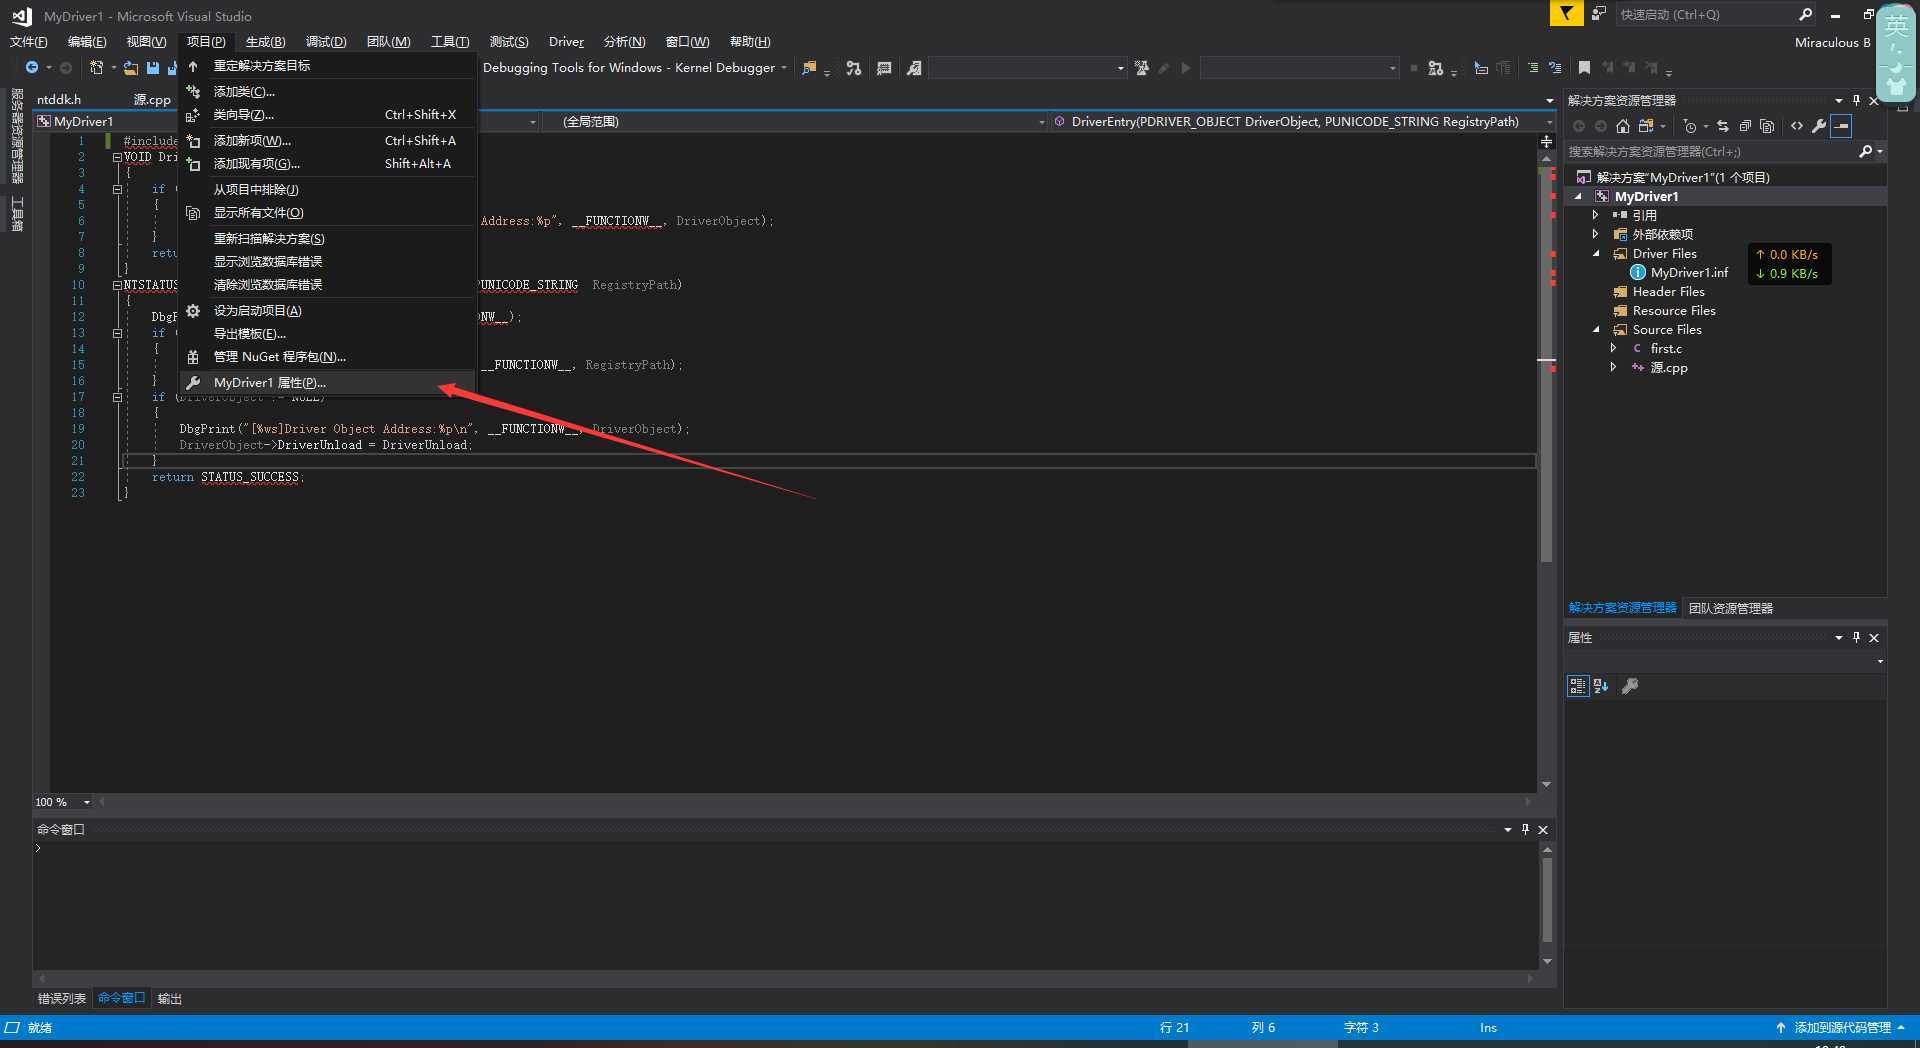Click the notifications flag icon
The image size is (1920, 1048).
(x=1566, y=14)
